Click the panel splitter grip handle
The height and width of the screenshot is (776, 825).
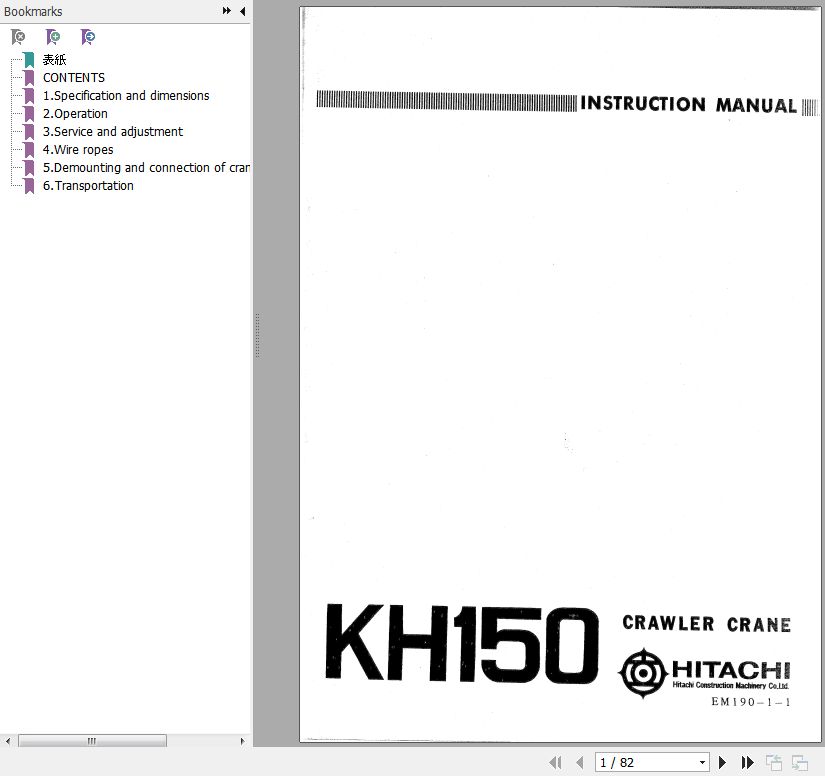(x=257, y=336)
